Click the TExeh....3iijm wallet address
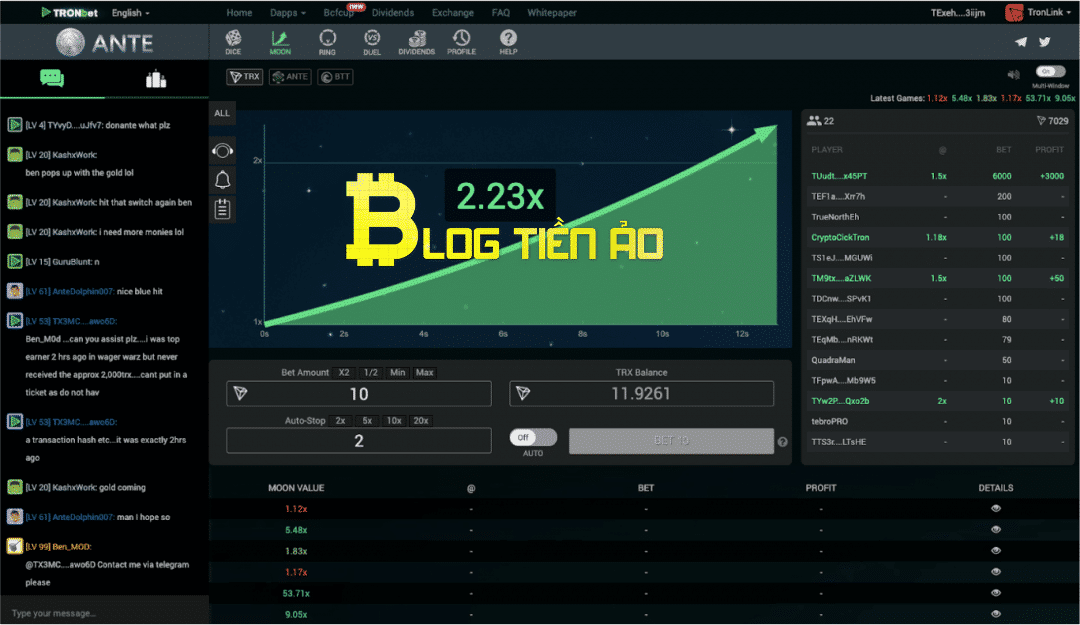 [x=958, y=12]
